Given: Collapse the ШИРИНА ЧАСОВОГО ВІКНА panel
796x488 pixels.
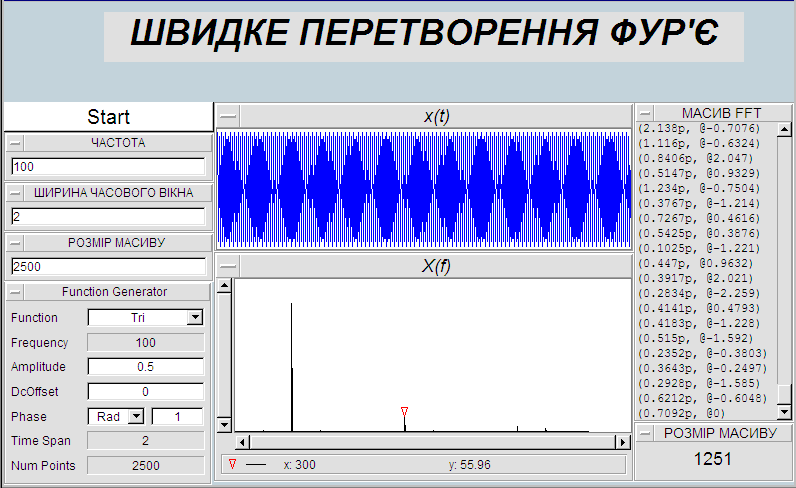Looking at the screenshot, I should [15, 193].
